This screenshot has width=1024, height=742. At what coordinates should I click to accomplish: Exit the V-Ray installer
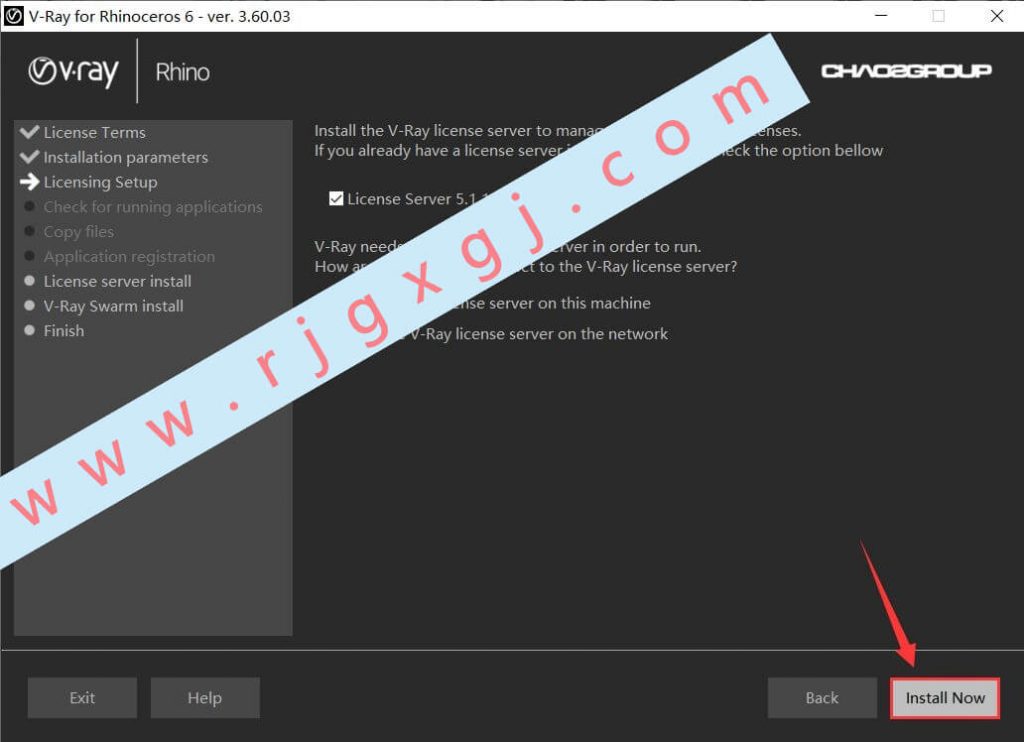[82, 698]
